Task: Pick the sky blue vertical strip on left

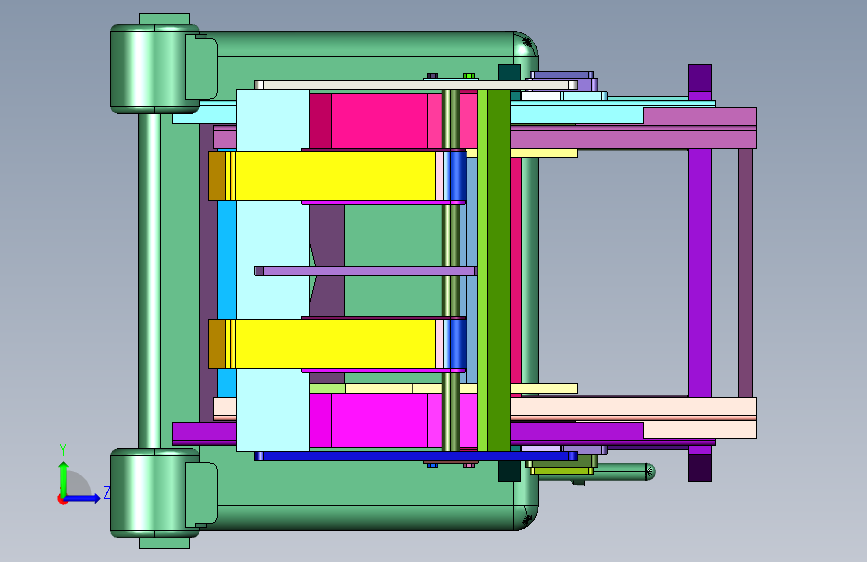Action: (x=227, y=260)
